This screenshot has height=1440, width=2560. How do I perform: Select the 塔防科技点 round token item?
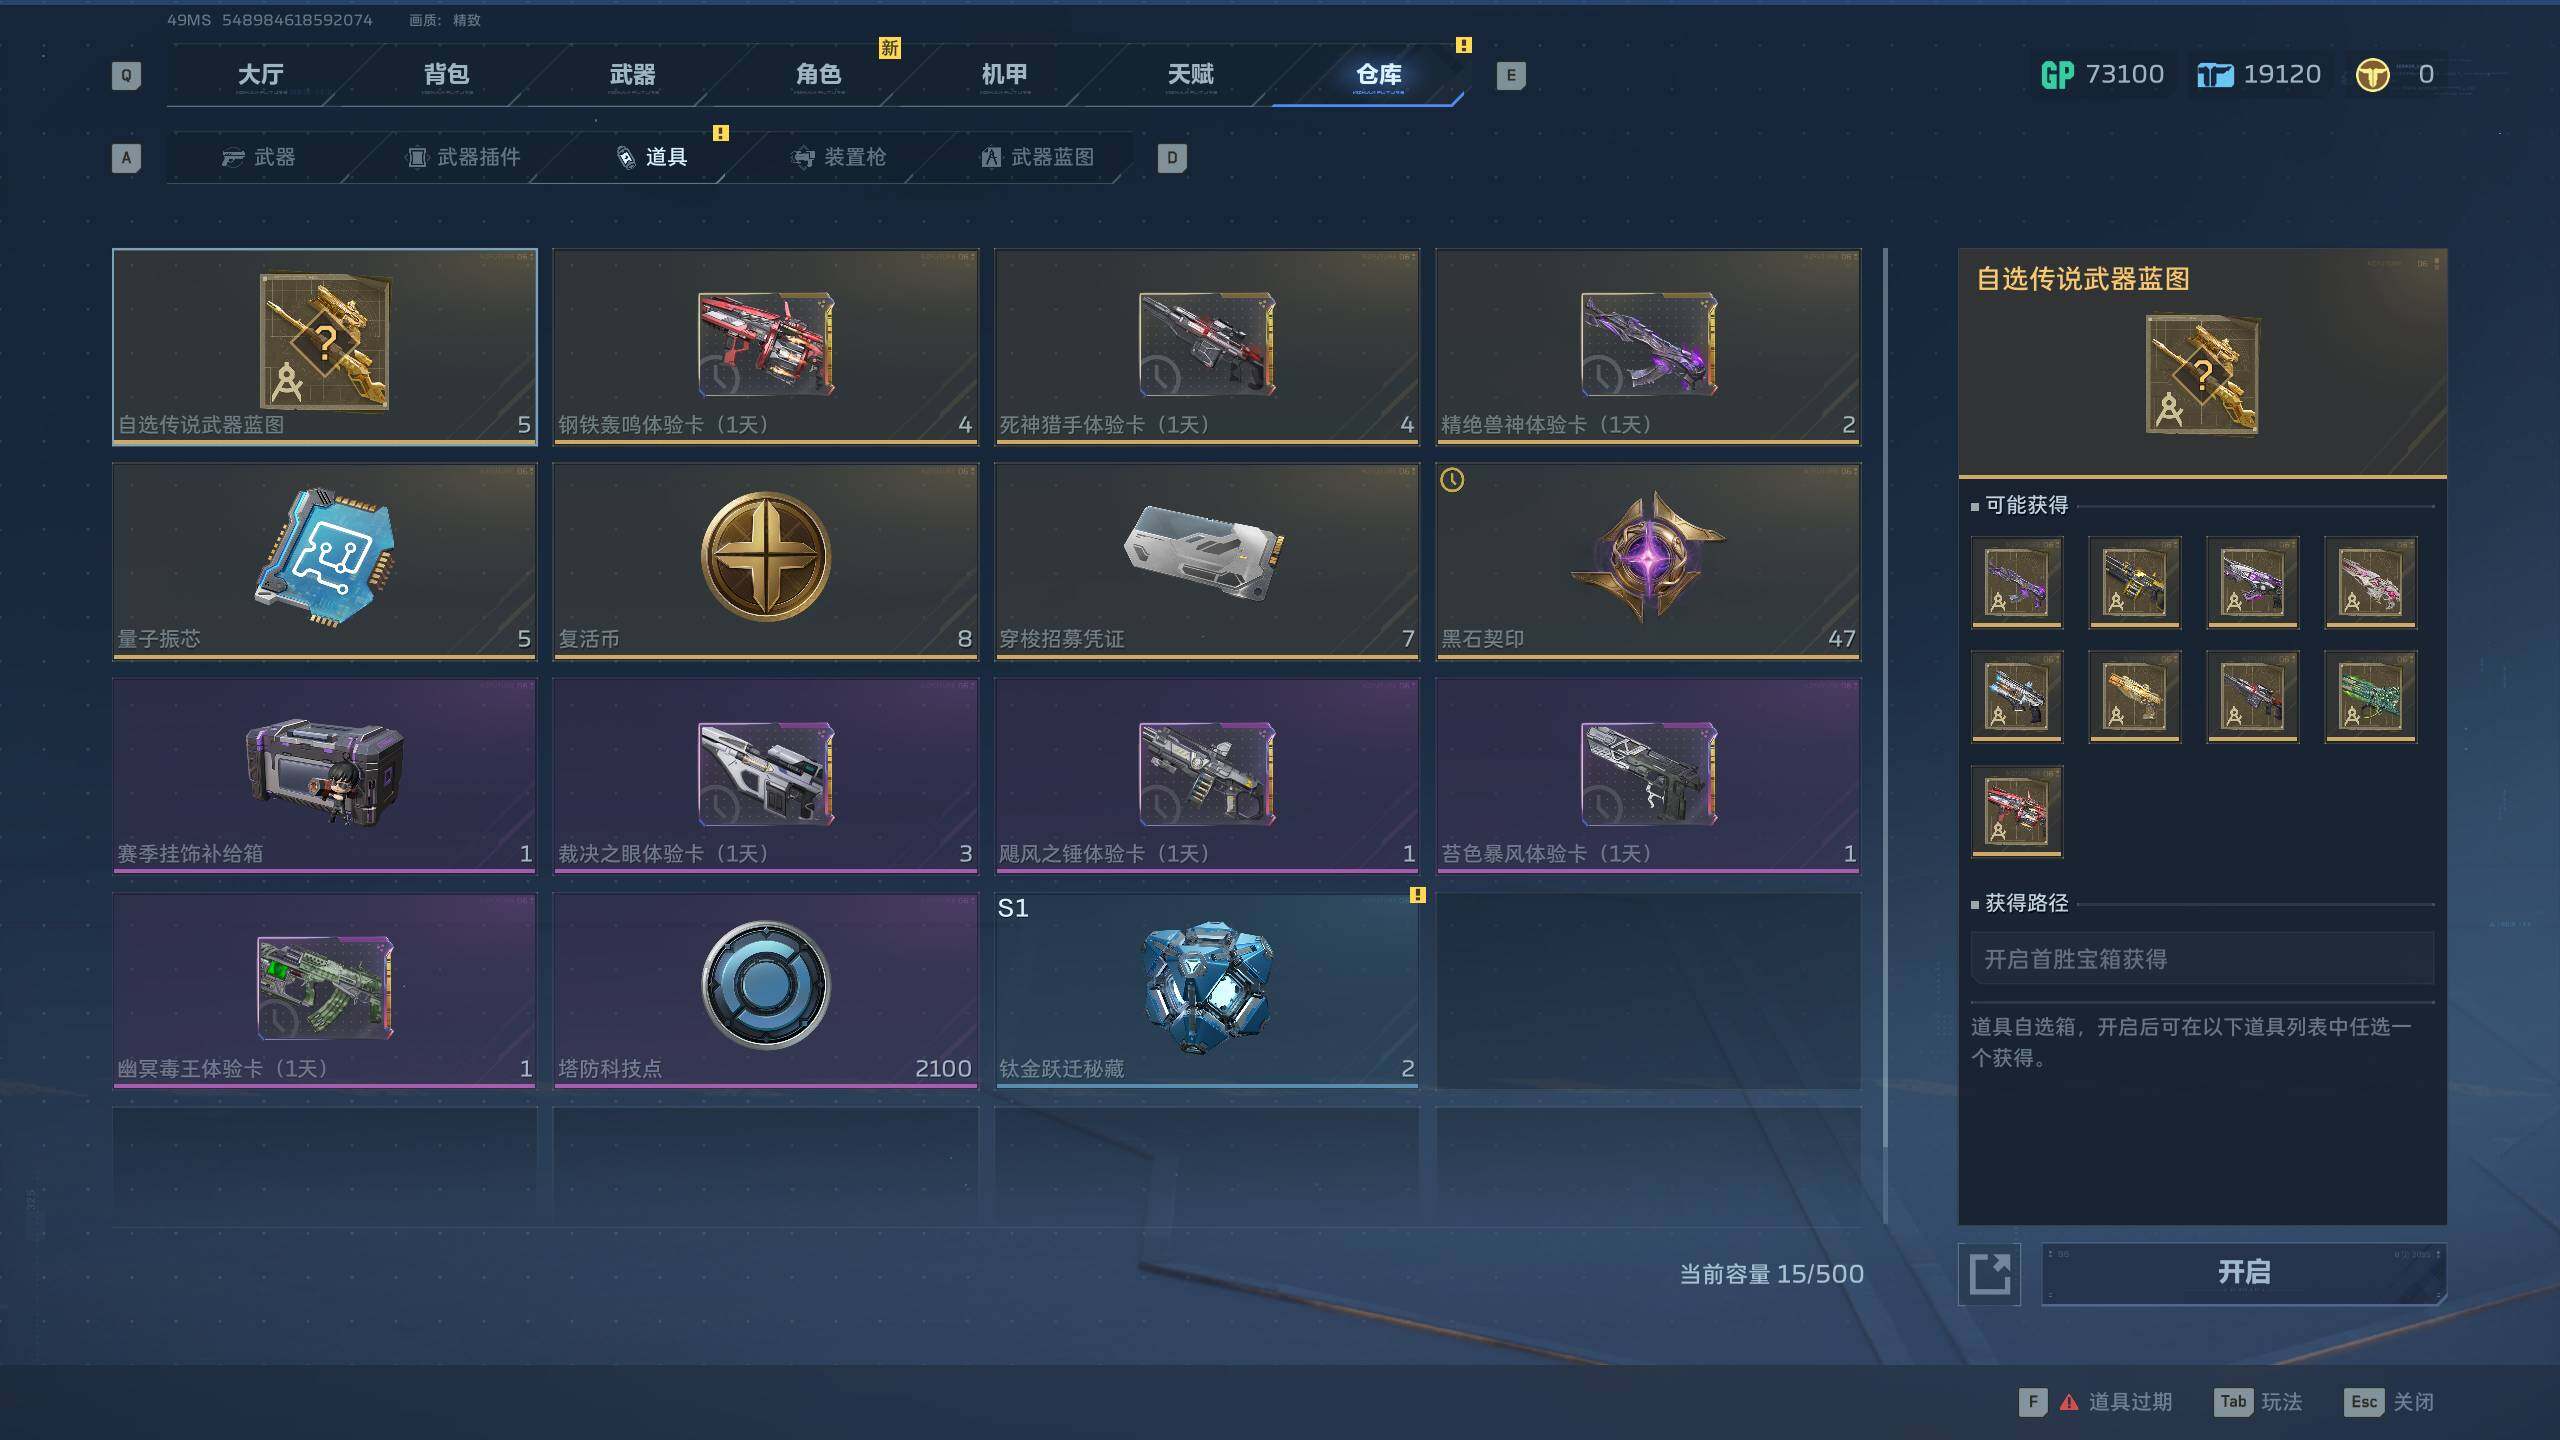(765, 990)
